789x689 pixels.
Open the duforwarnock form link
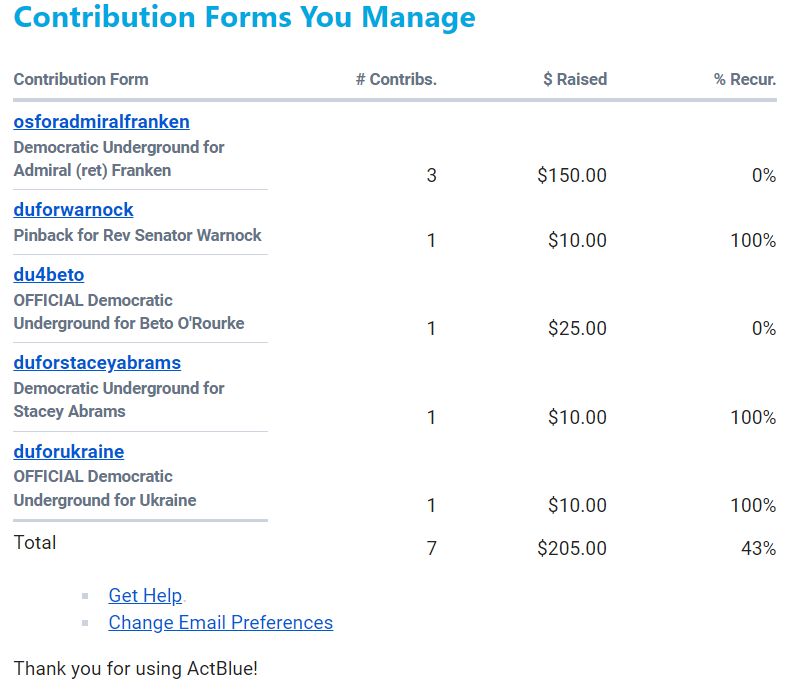click(x=73, y=210)
